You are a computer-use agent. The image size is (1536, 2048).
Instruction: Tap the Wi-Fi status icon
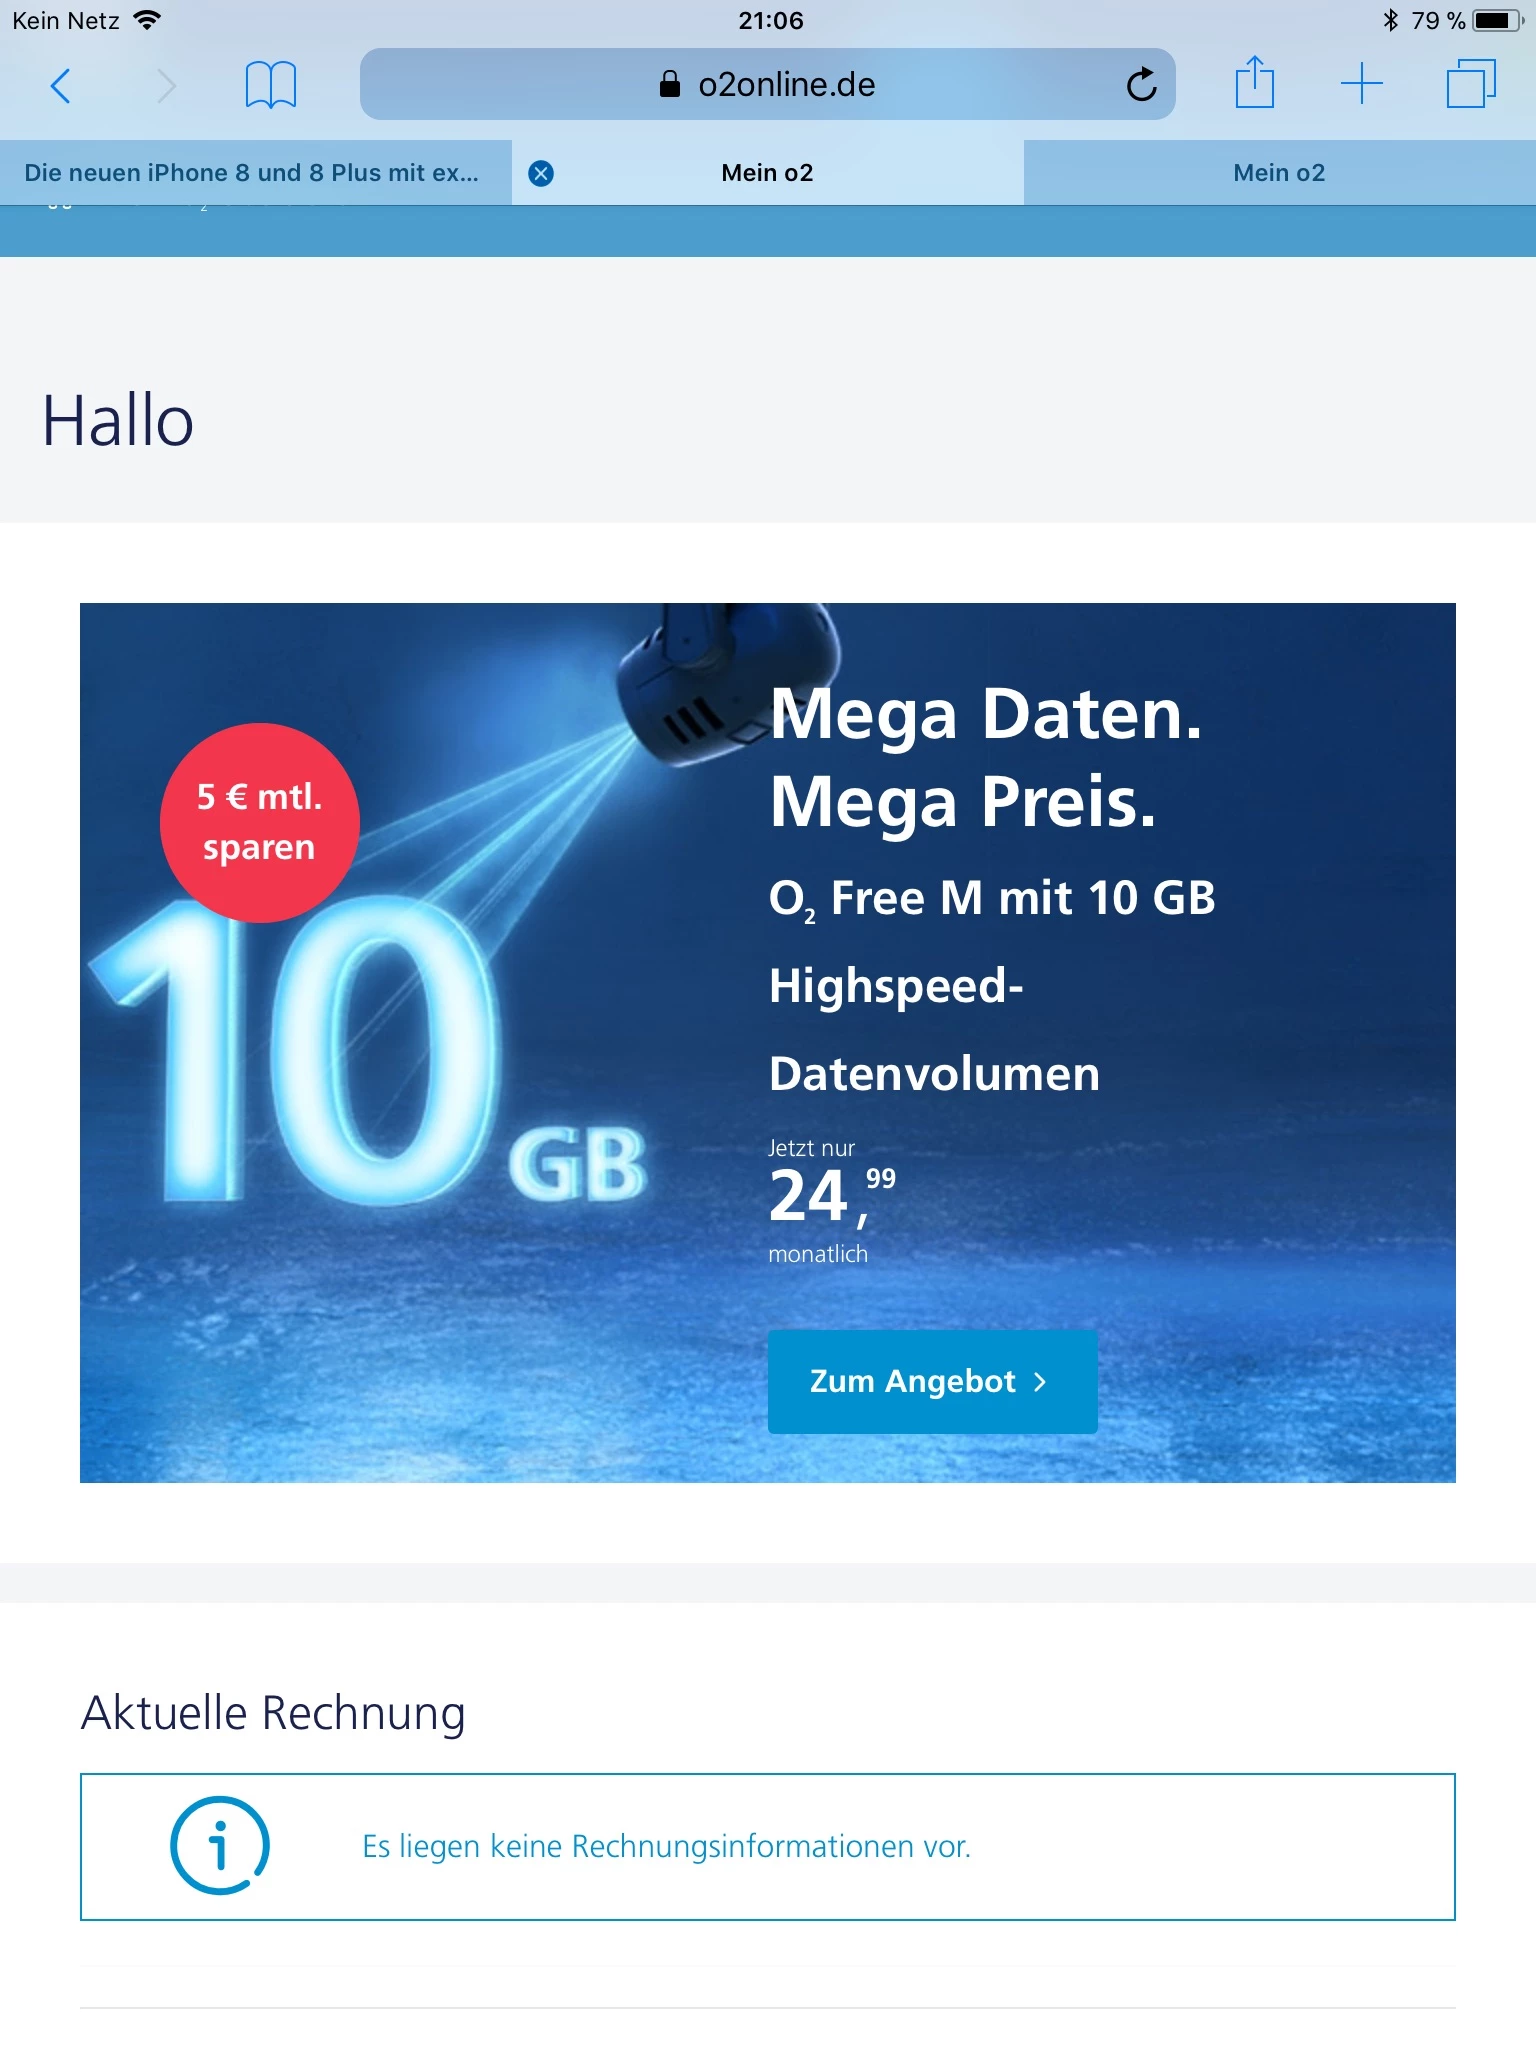(147, 20)
